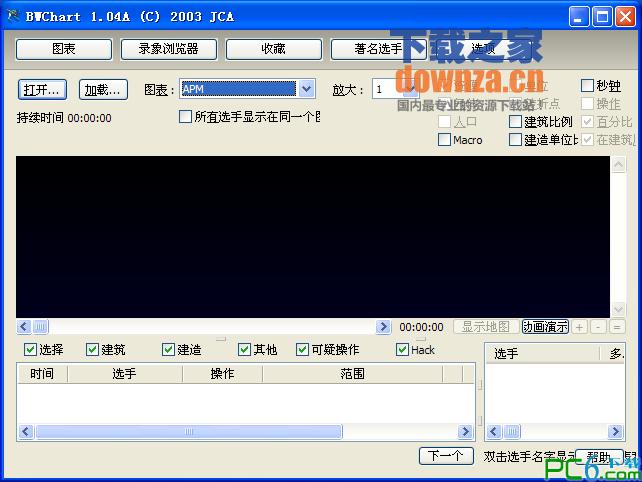The width and height of the screenshot is (642, 482).
Task: Enable the 建筑比例 checkbox
Action: [515, 122]
